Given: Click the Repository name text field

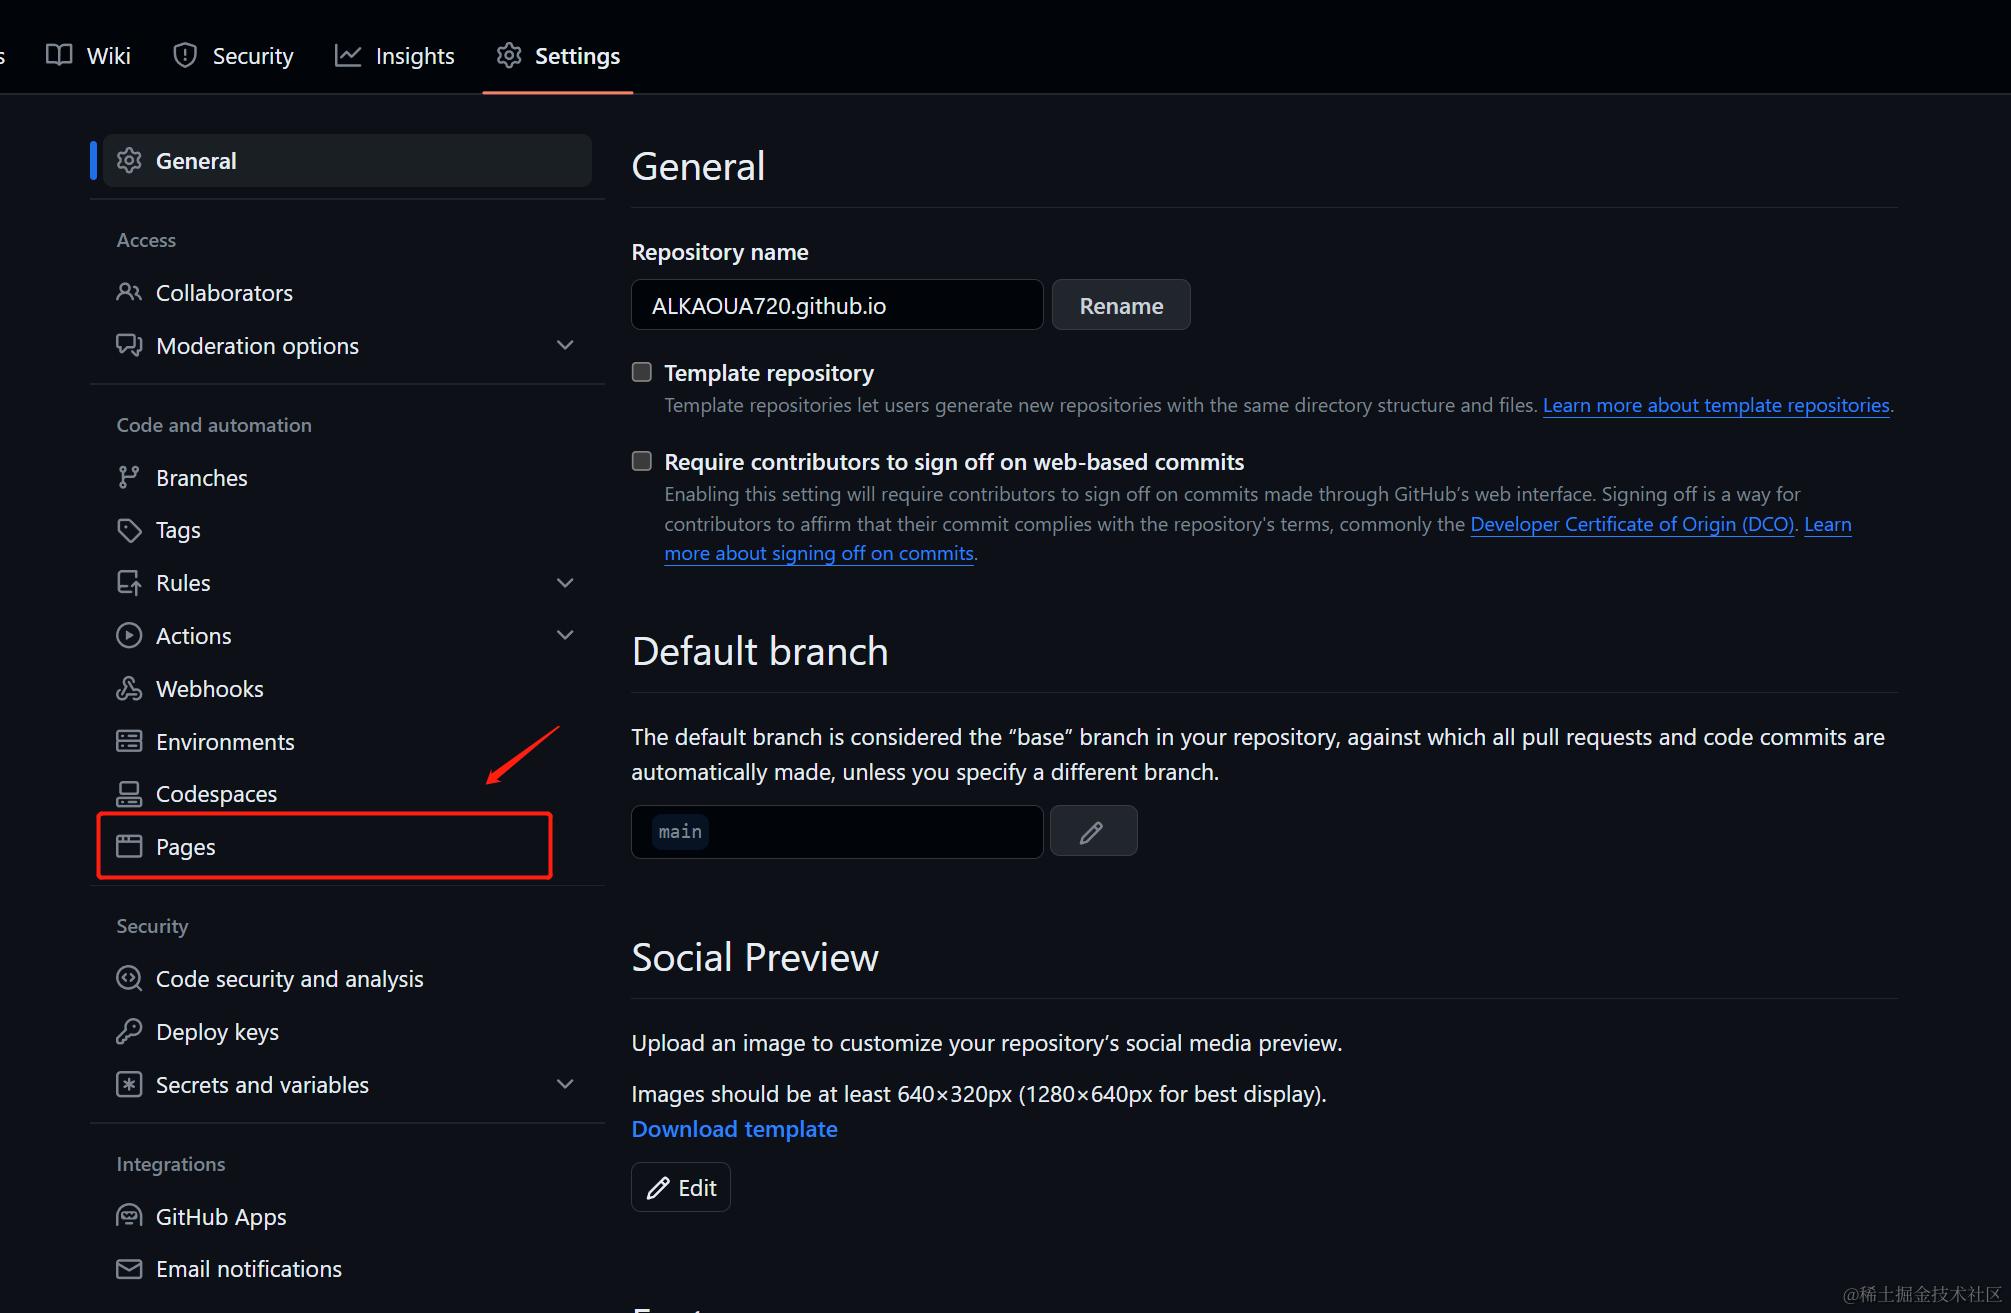Looking at the screenshot, I should click(x=836, y=305).
